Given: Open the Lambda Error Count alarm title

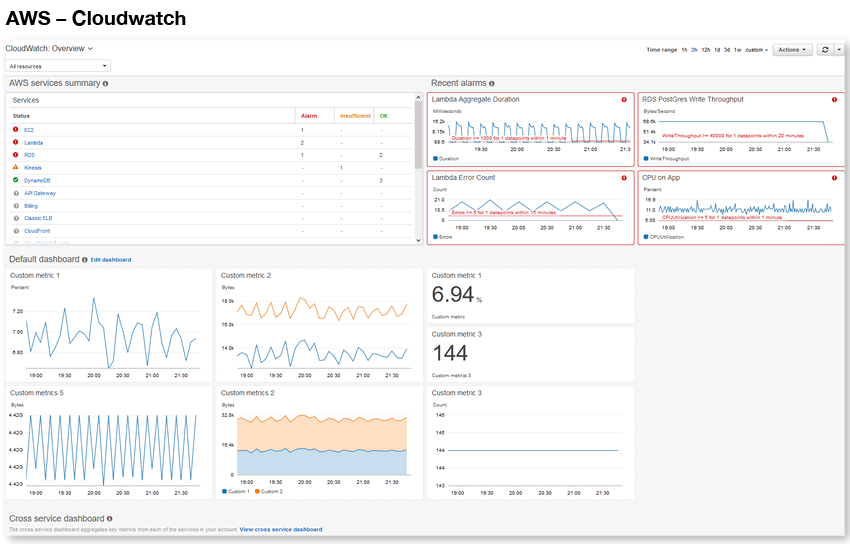Looking at the screenshot, I should [463, 178].
